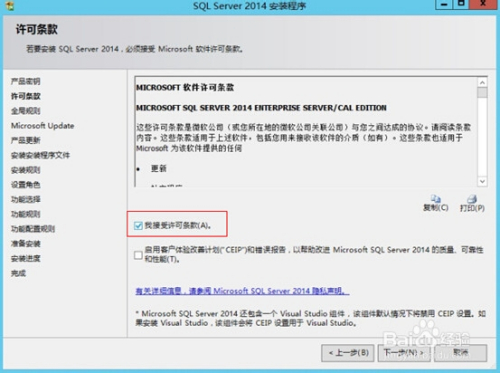Image resolution: width=500 pixels, height=373 pixels.
Task: Click the Print (打印) icon
Action: tap(472, 199)
